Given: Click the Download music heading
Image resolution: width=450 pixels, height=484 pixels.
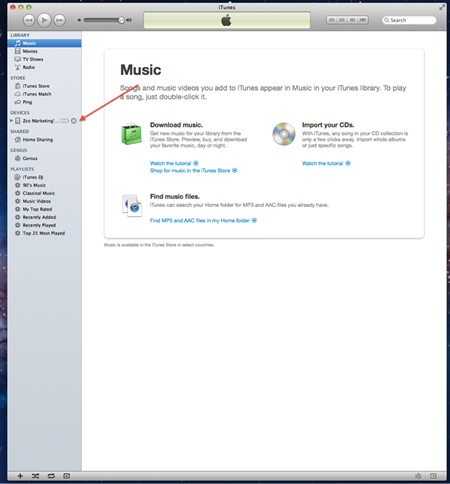Looking at the screenshot, I should [x=176, y=125].
